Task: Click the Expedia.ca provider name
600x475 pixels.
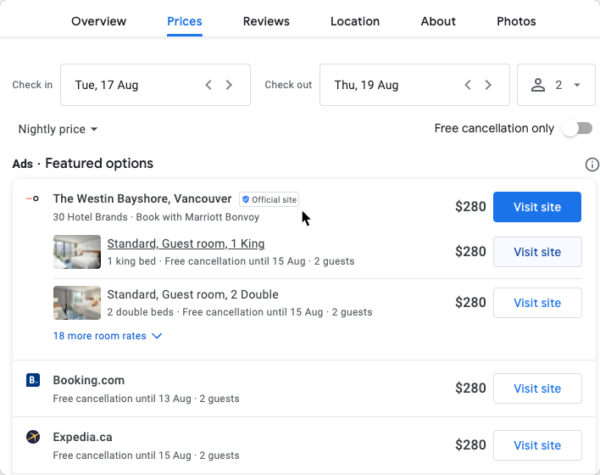Action: coord(83,437)
